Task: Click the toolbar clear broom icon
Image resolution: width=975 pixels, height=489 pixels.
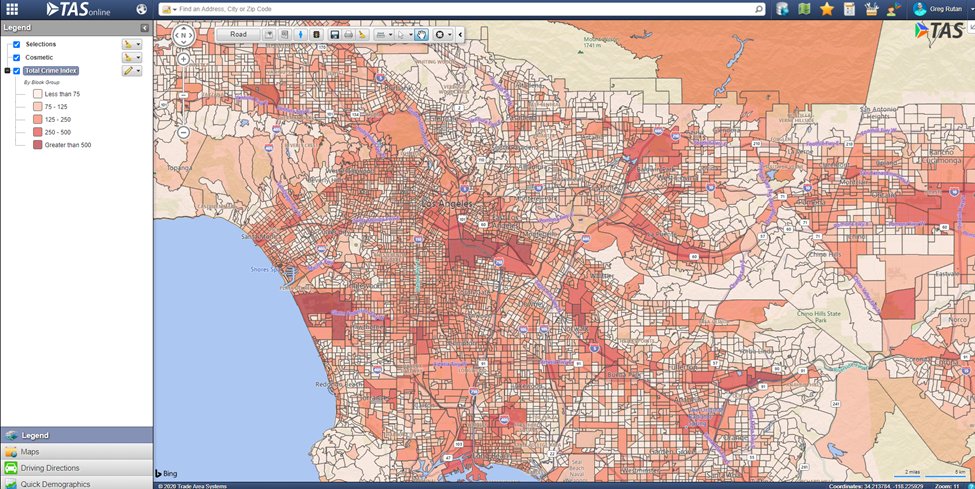Action: (363, 35)
